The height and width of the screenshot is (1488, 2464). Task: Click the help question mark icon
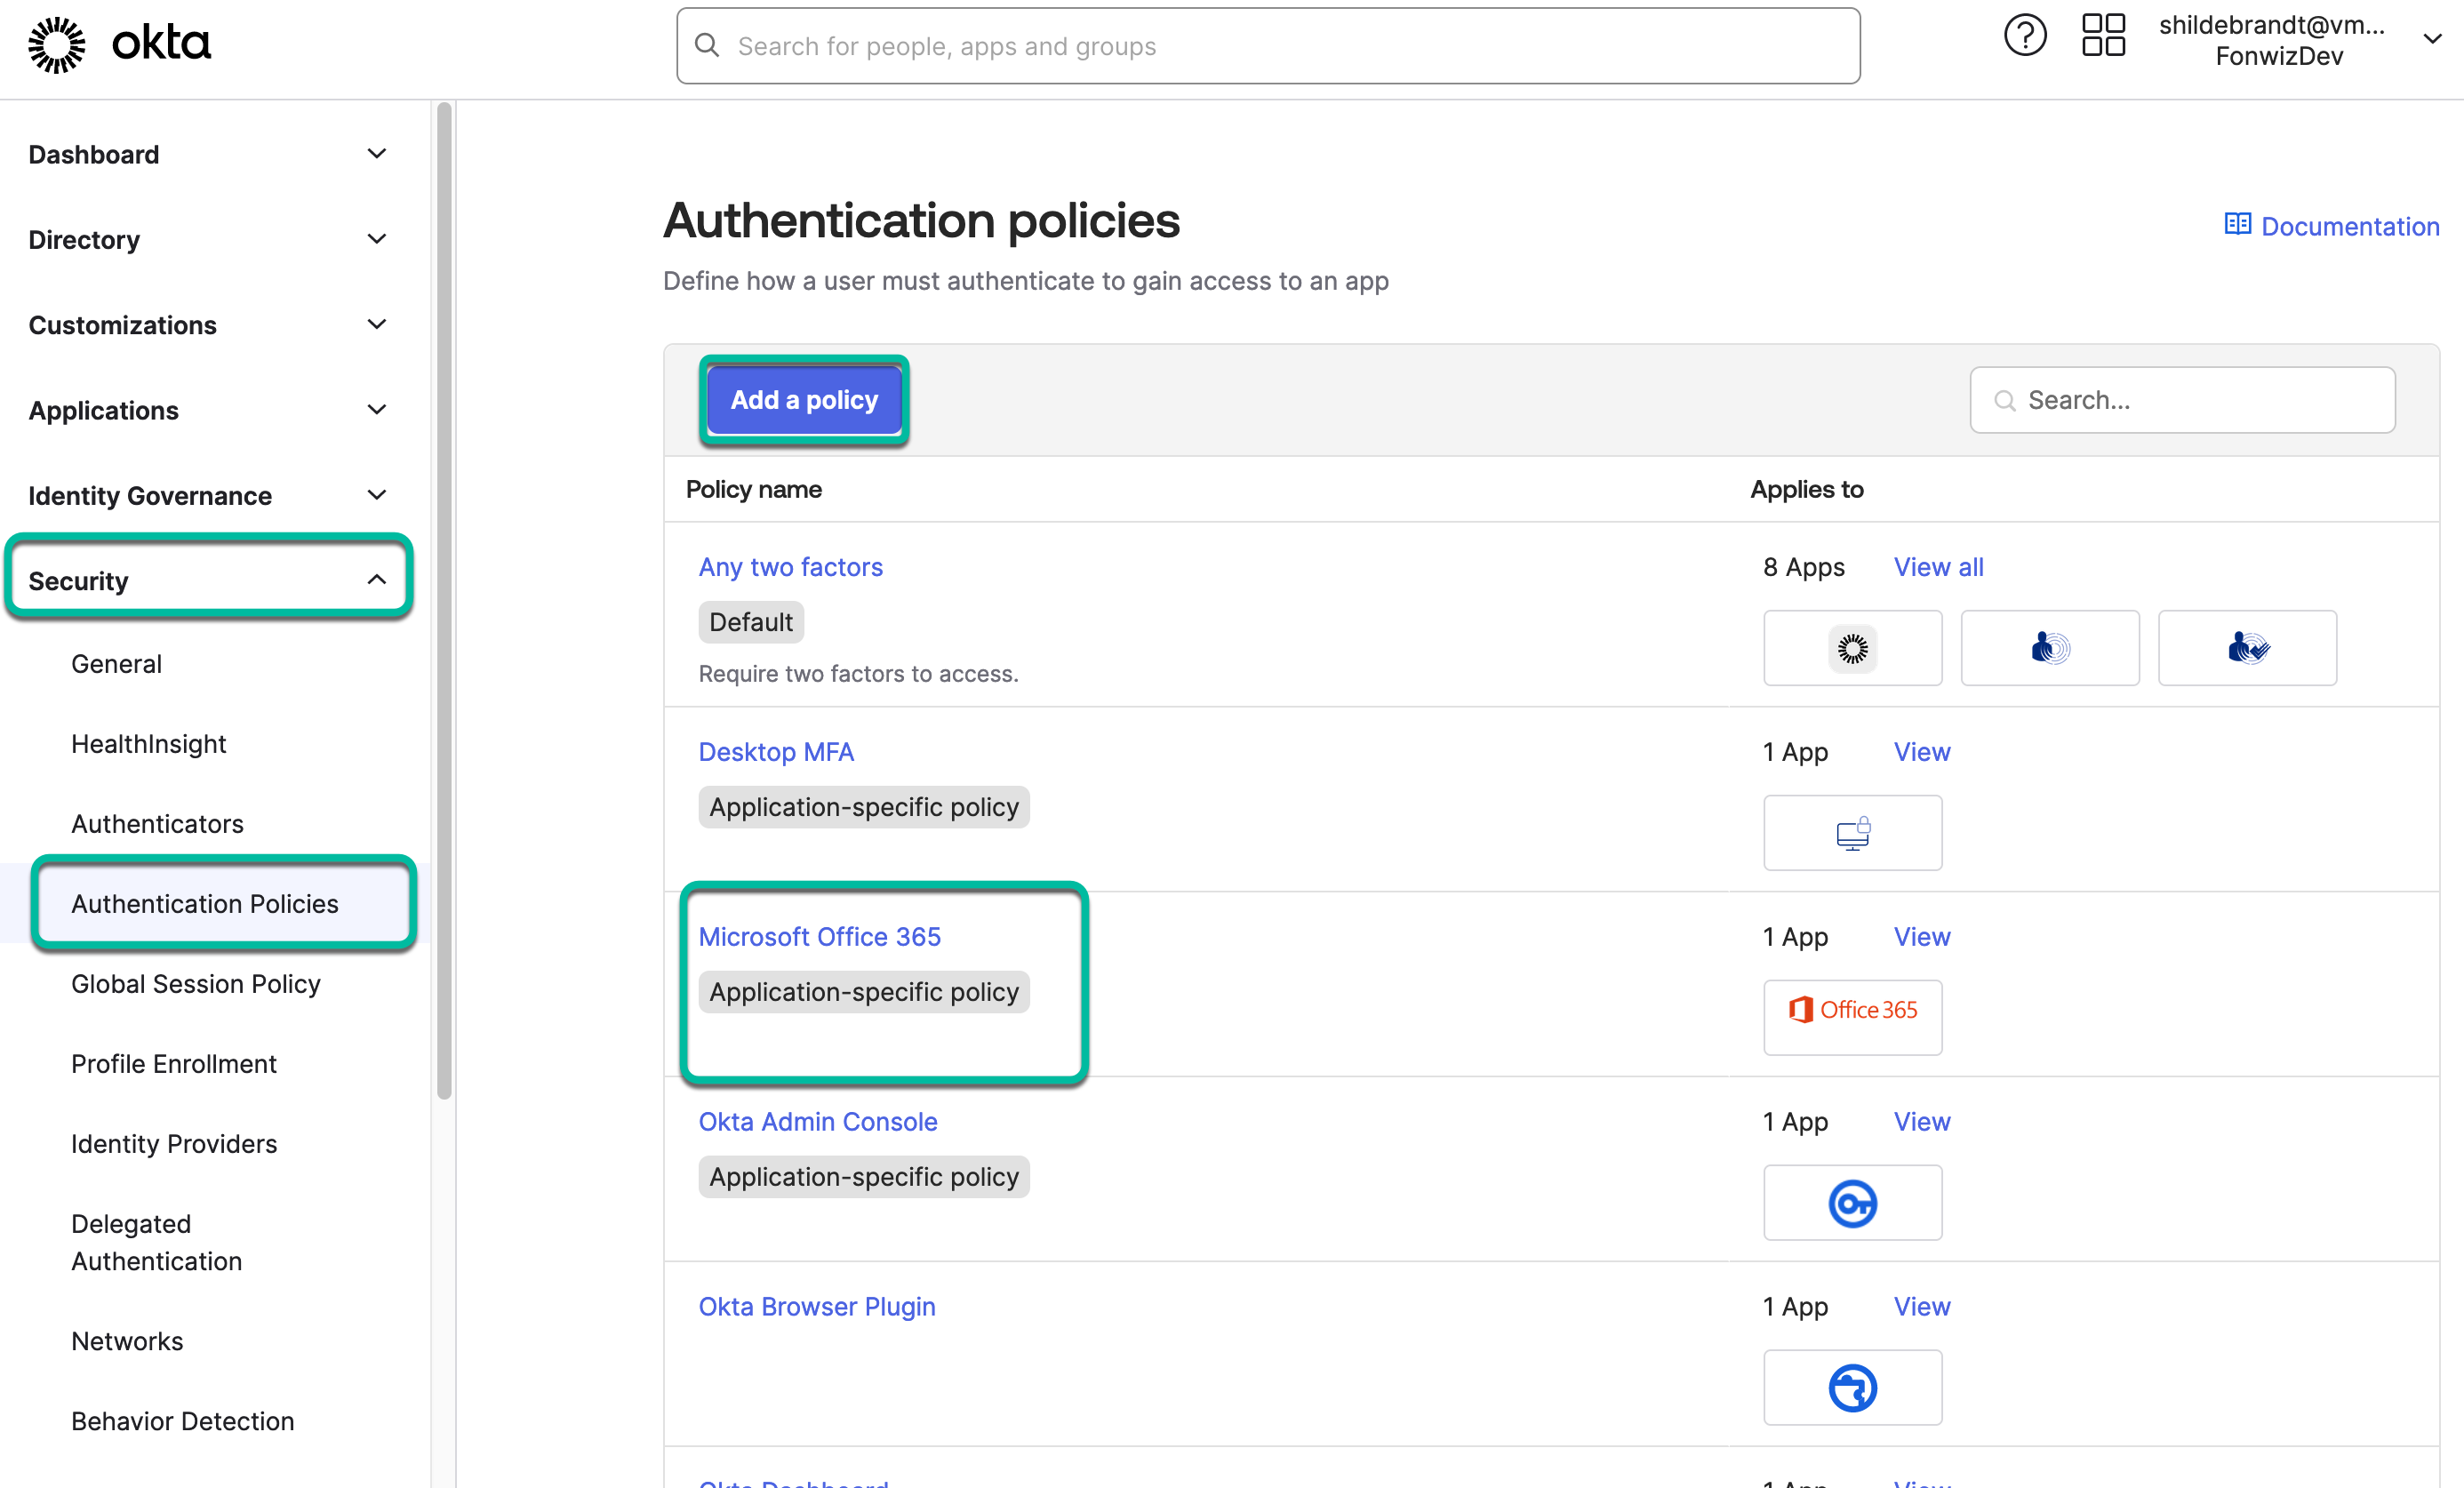pos(2024,38)
